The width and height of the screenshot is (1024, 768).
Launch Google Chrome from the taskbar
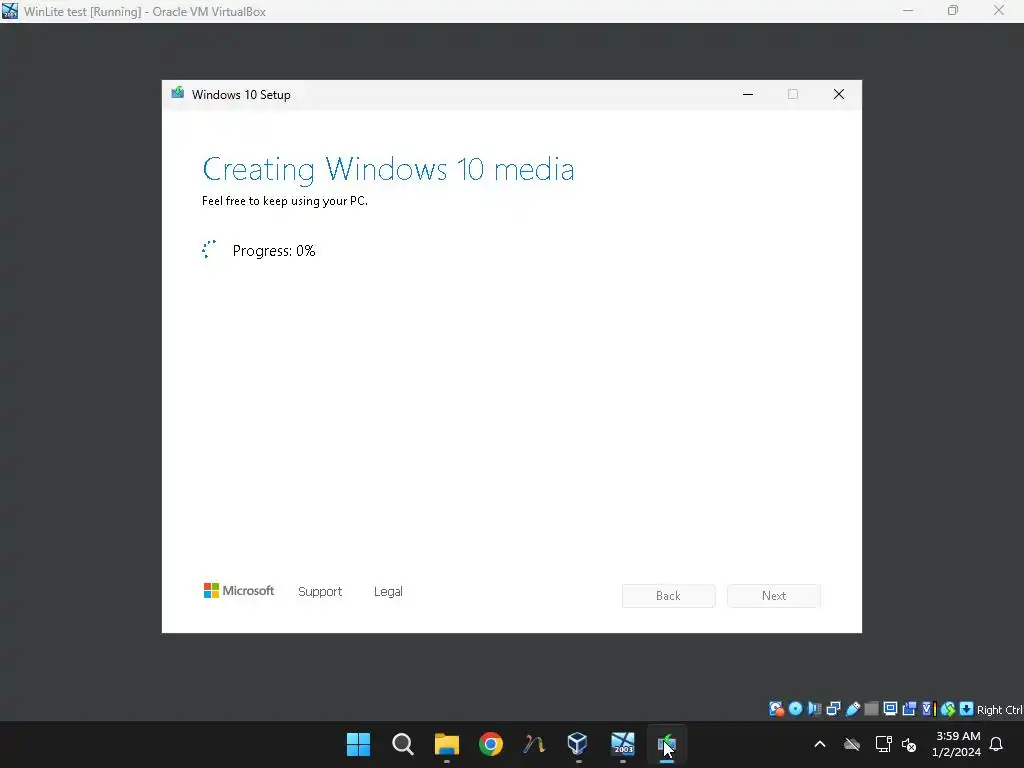click(490, 744)
